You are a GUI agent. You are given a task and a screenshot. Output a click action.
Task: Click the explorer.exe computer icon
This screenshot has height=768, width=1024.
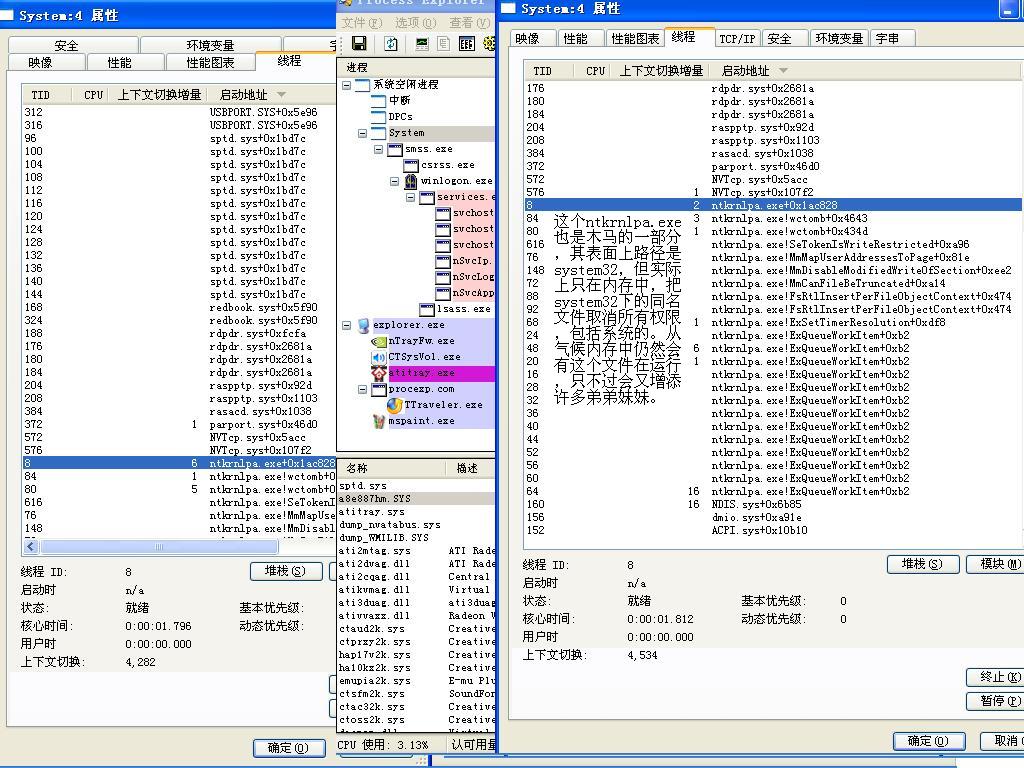click(x=363, y=325)
